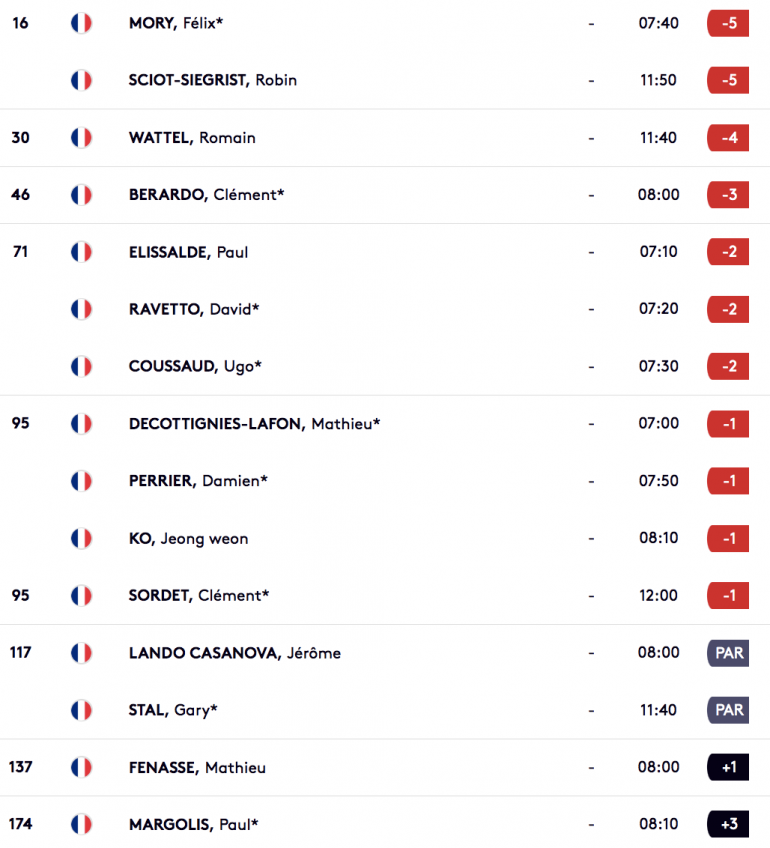Viewport: 770px width, 848px height.
Task: Click the flag icon next to WATTEL, Romain
Action: pos(81,138)
